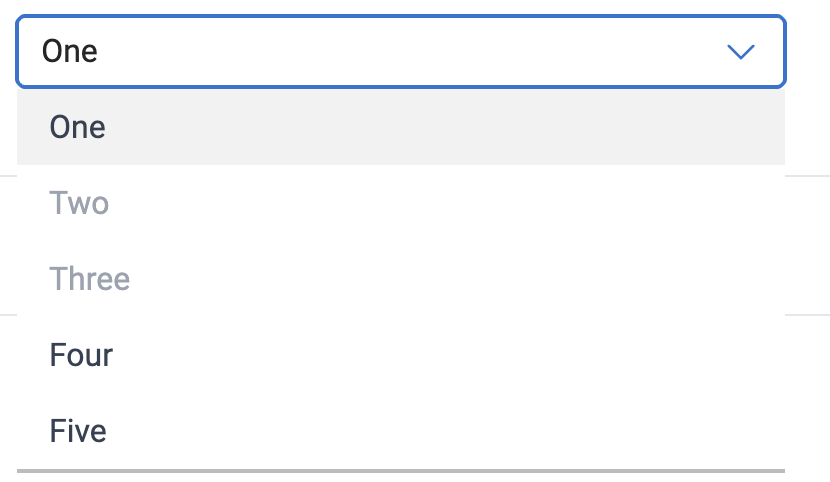This screenshot has width=830, height=482.
Task: Collapse the list using the blue chevron
Action: pos(740,52)
